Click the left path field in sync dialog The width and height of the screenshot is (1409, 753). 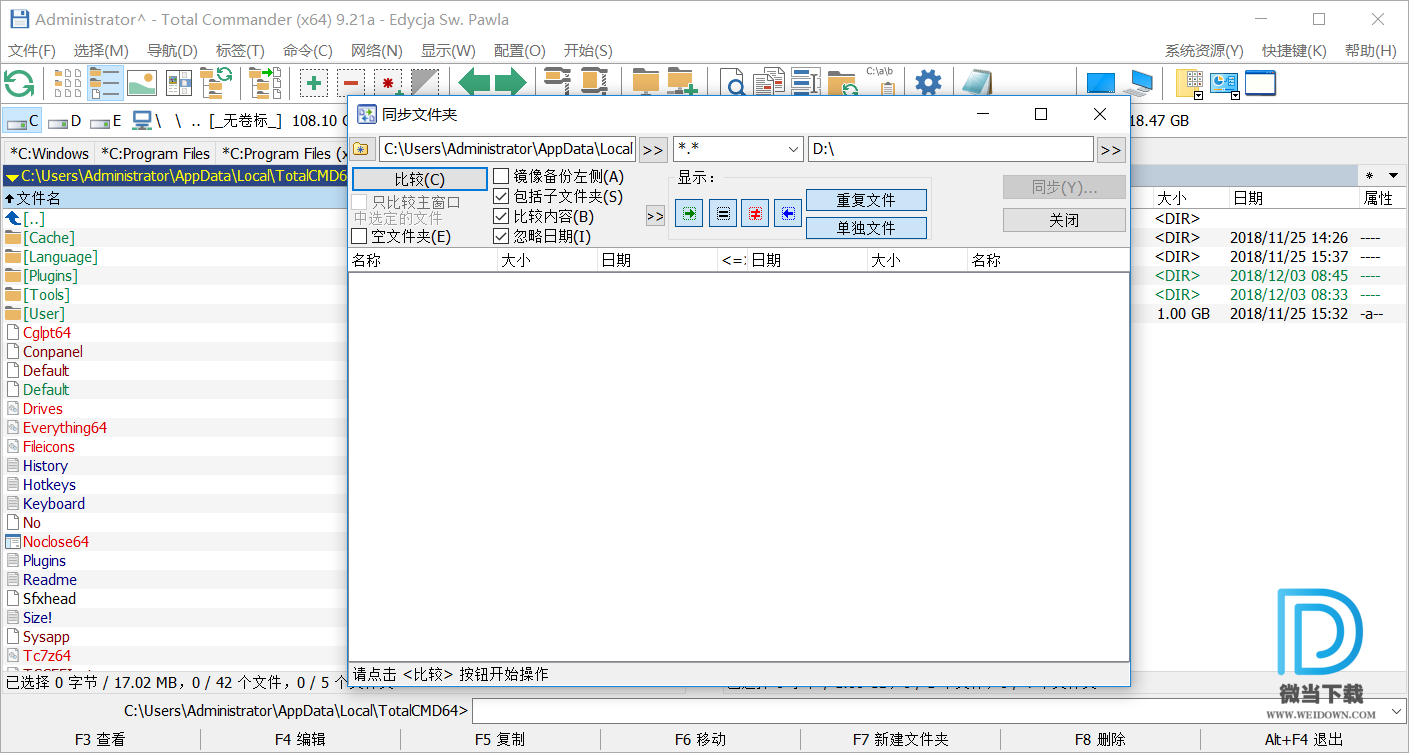coord(507,150)
